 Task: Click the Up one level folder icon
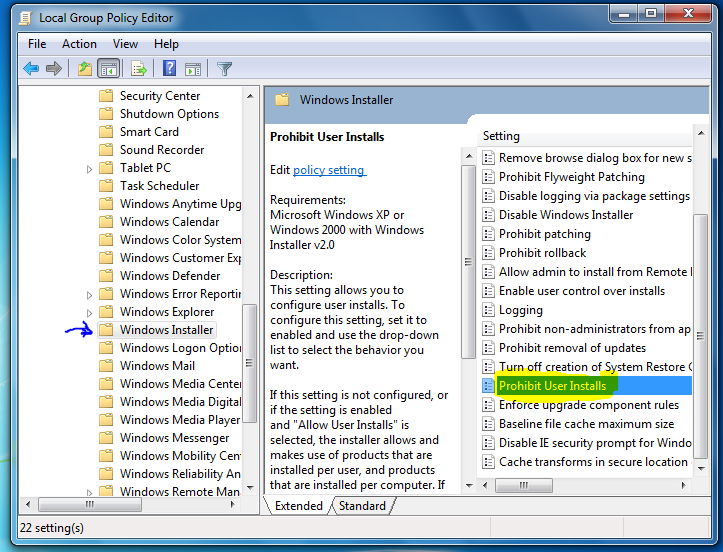pos(84,69)
